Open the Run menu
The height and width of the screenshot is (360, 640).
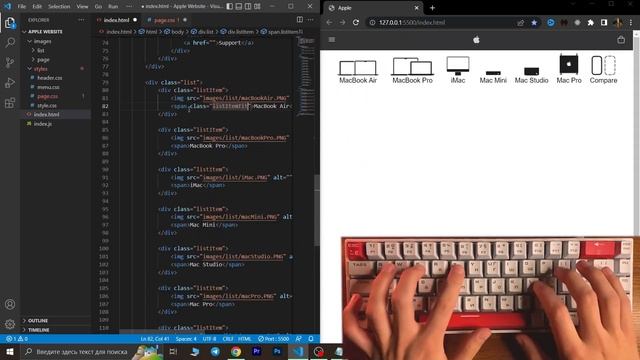[x=113, y=7]
